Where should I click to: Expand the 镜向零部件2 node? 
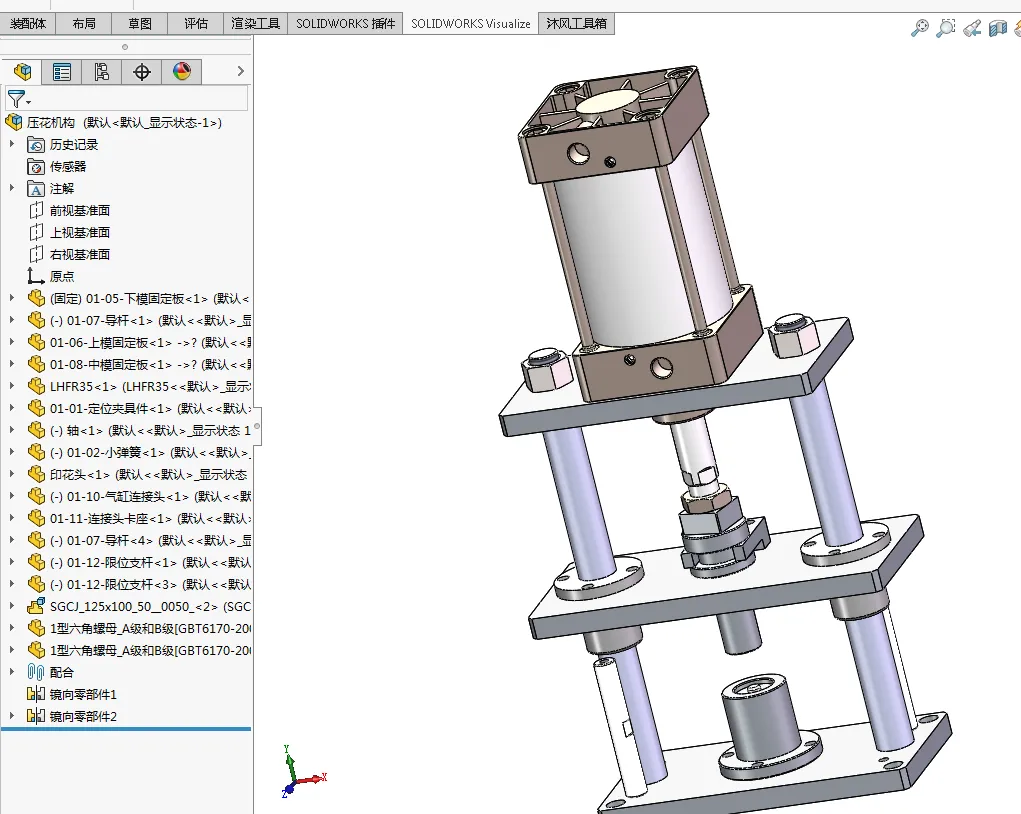(x=12, y=716)
